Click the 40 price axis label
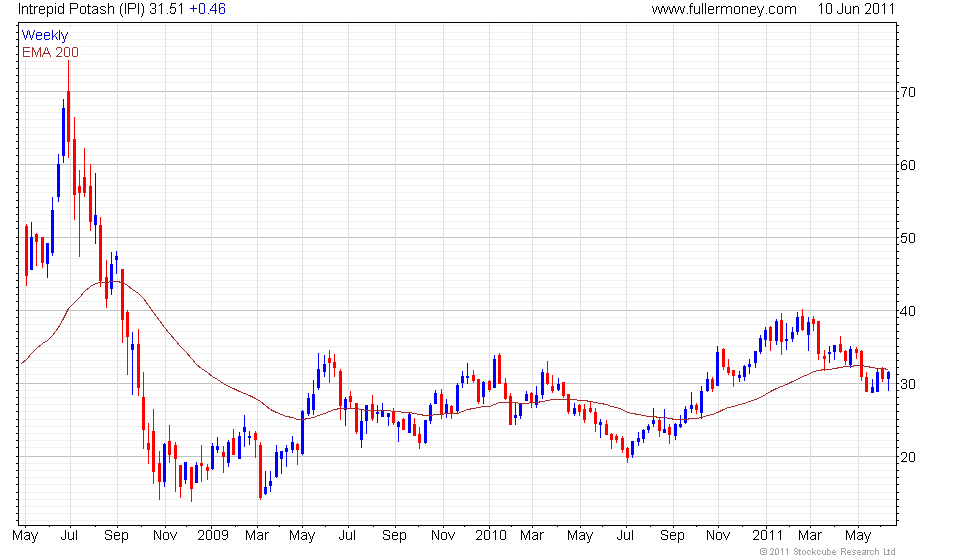Viewport: 980px width, 560px height. pyautogui.click(x=908, y=311)
